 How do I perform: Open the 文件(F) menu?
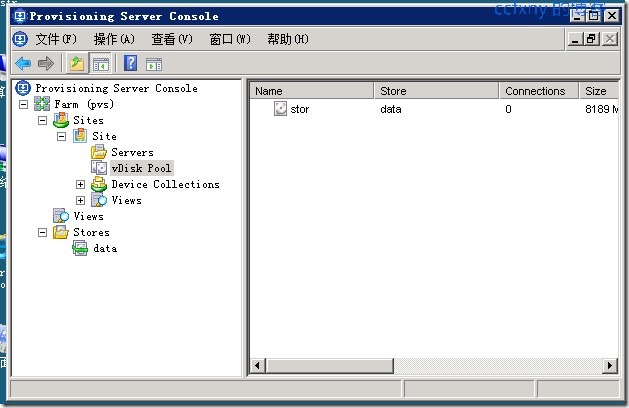(56, 39)
